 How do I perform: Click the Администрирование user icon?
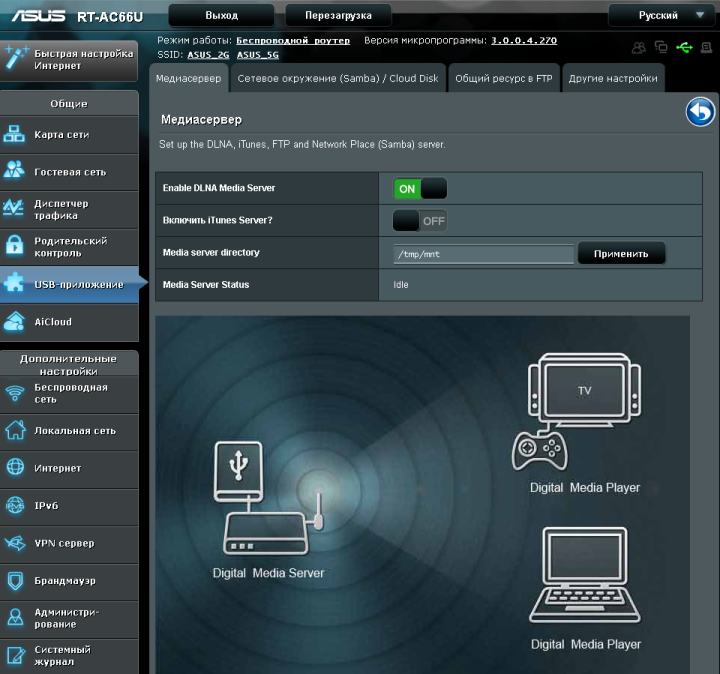click(x=15, y=618)
